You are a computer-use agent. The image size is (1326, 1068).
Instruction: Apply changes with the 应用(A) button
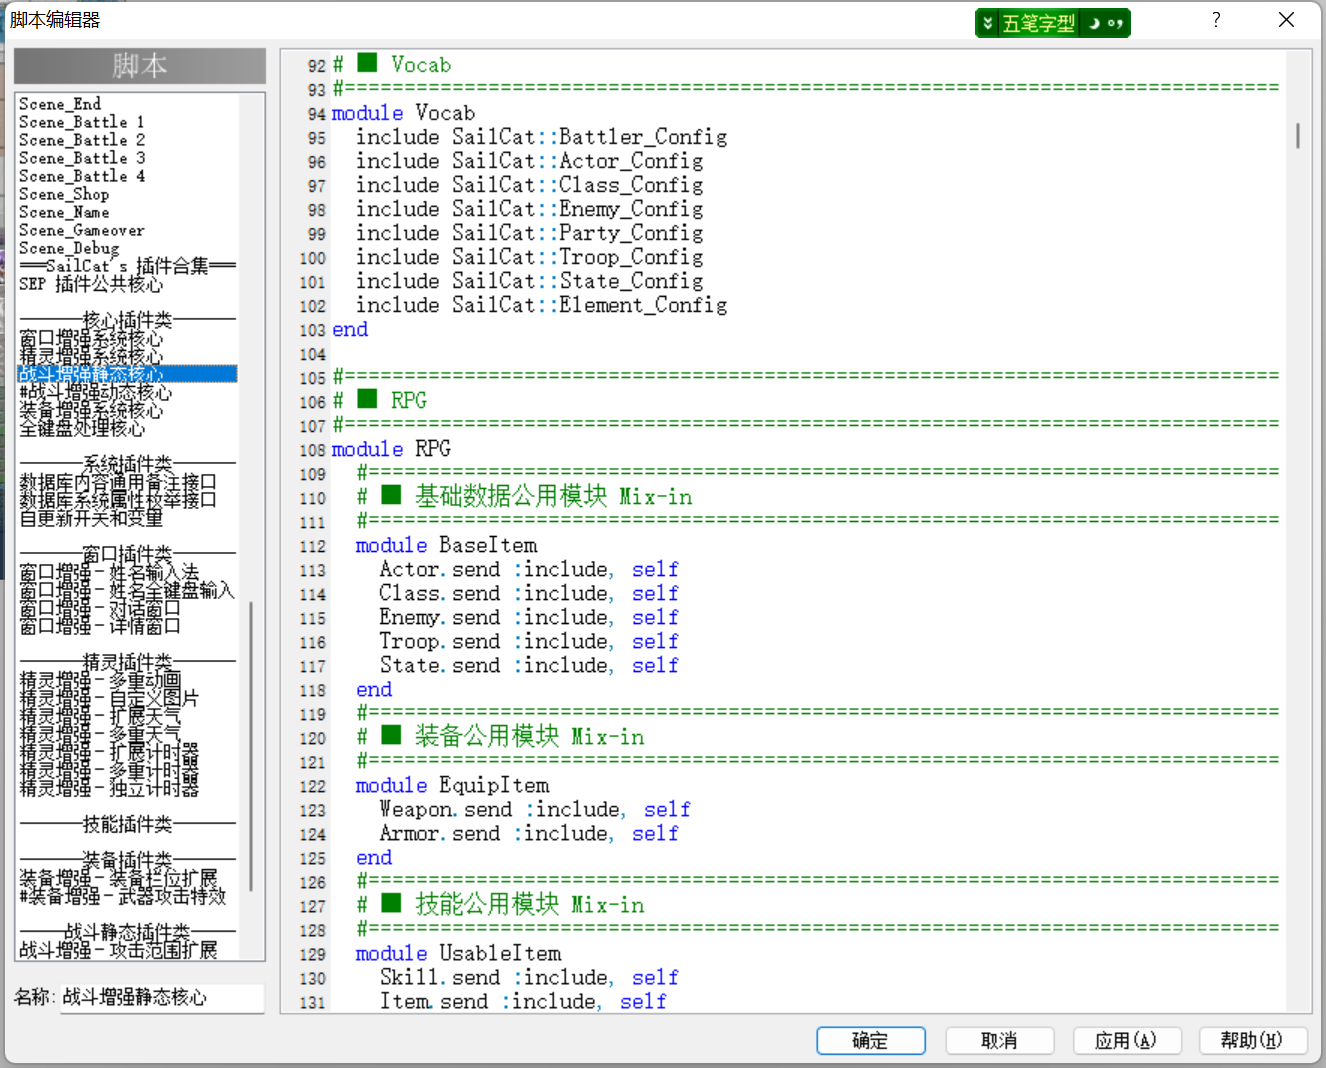pyautogui.click(x=1126, y=1041)
